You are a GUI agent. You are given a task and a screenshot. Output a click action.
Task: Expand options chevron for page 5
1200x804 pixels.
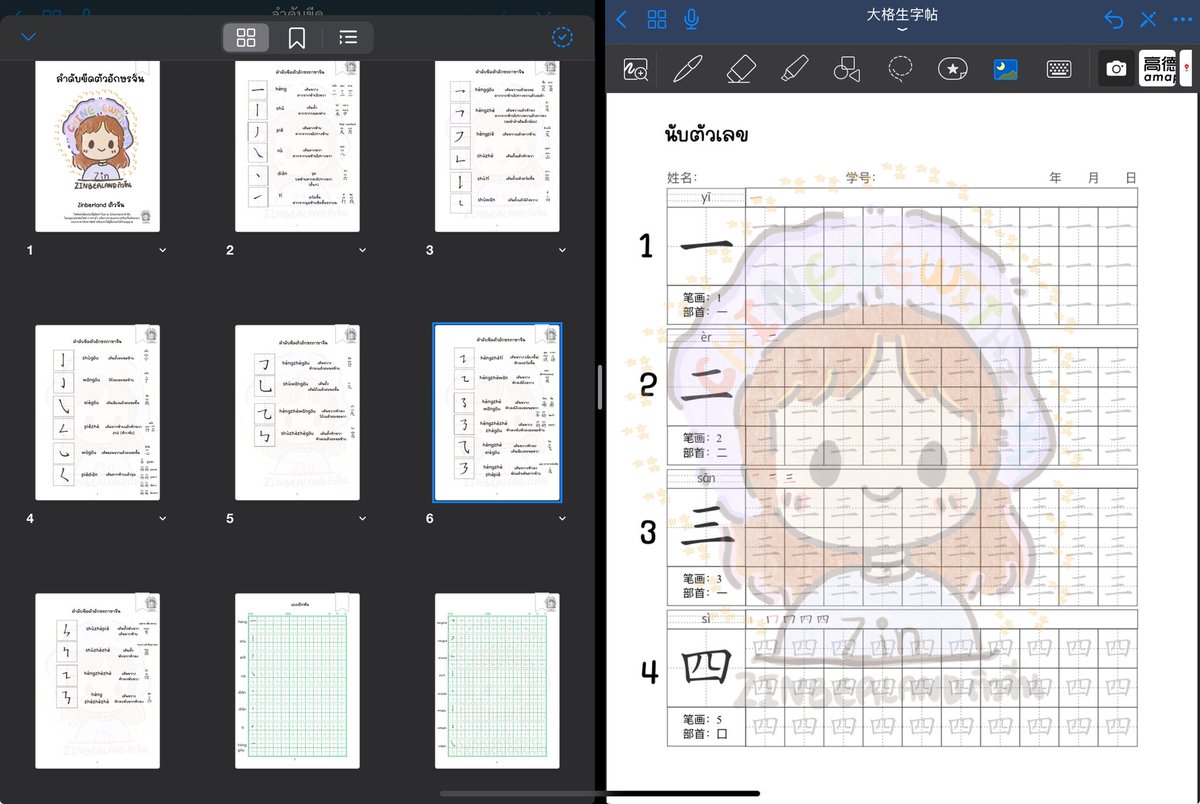[x=362, y=519]
